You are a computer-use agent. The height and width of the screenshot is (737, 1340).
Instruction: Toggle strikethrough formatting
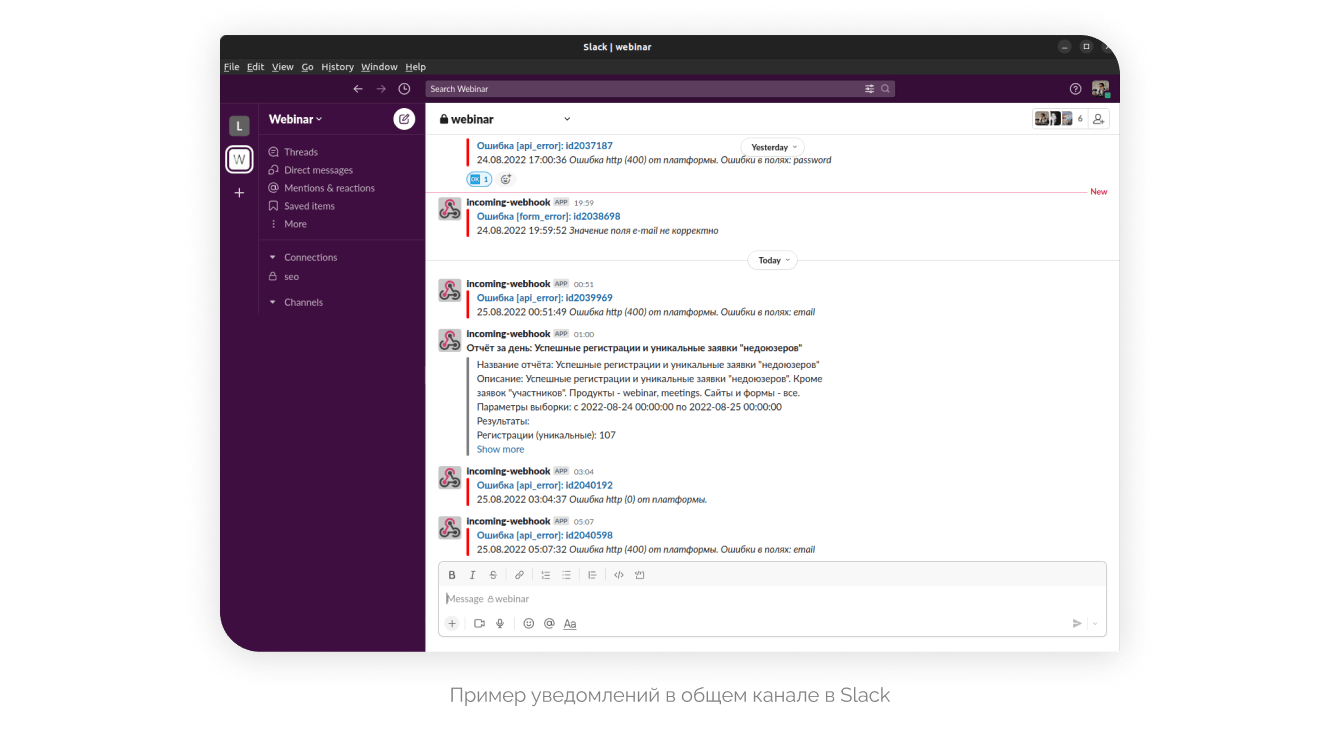click(493, 575)
